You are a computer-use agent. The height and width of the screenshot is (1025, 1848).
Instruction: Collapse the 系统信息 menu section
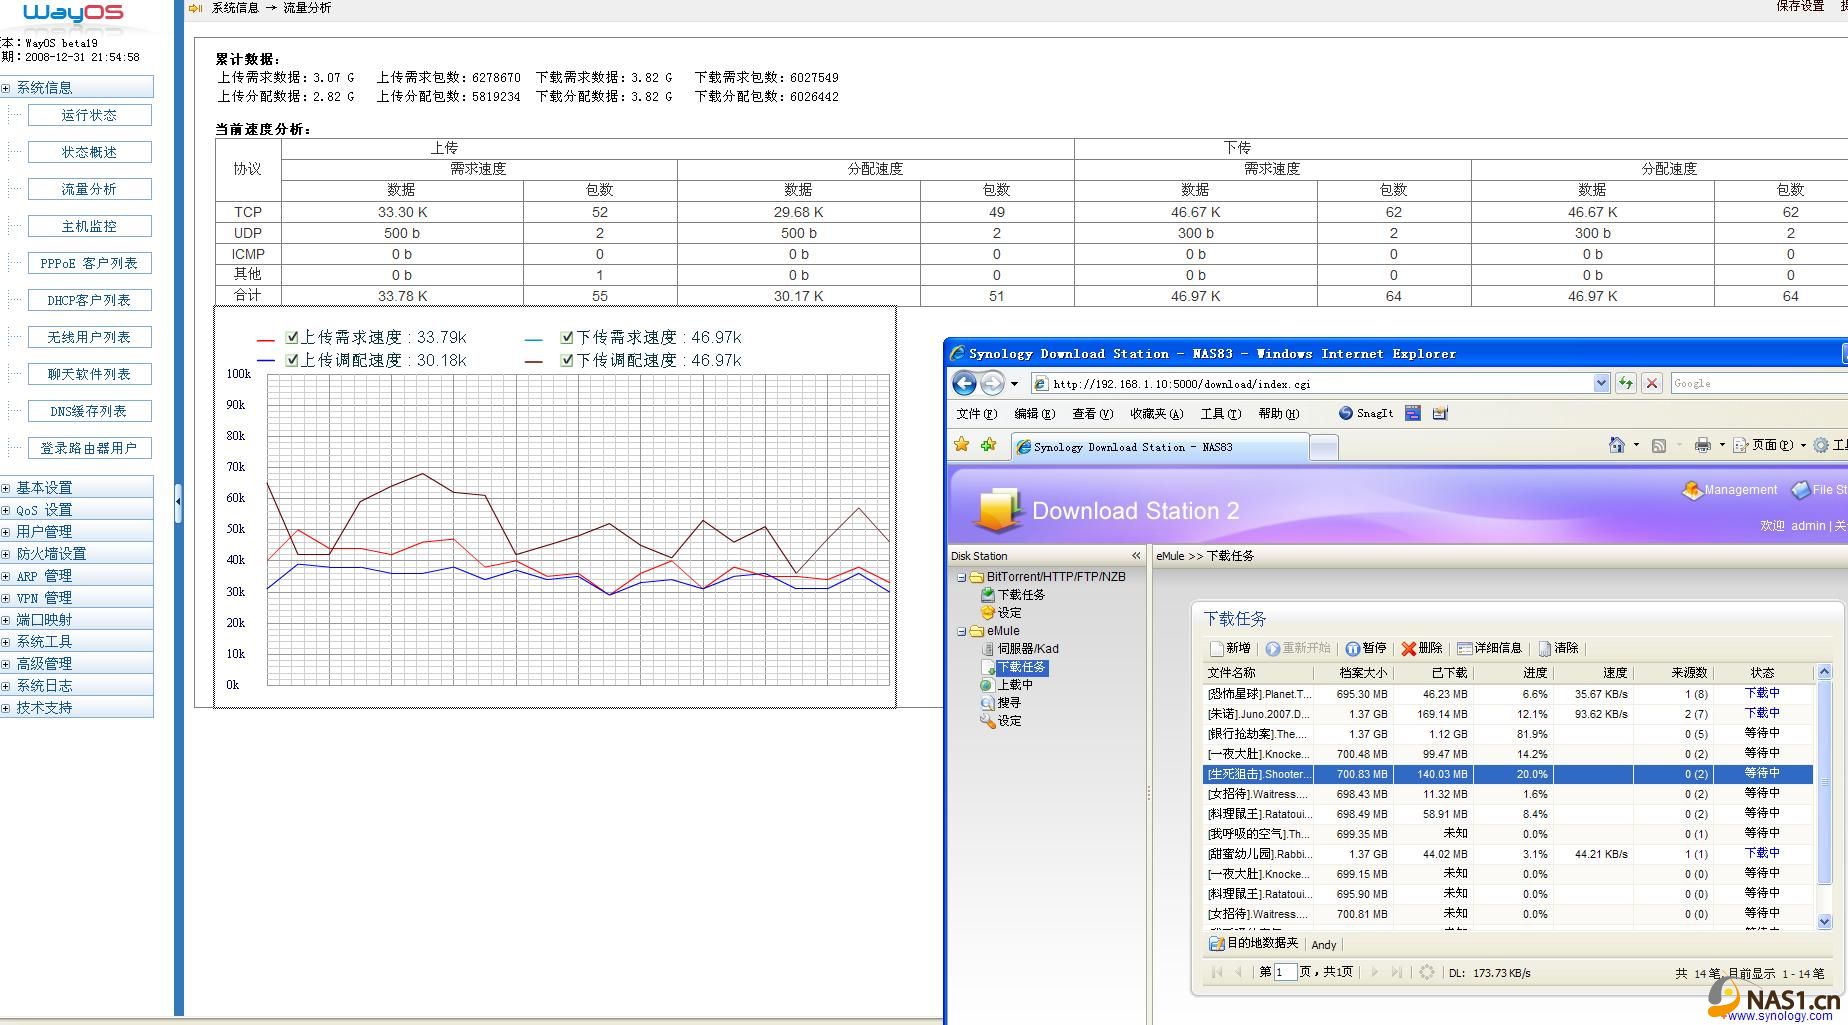pos(6,88)
